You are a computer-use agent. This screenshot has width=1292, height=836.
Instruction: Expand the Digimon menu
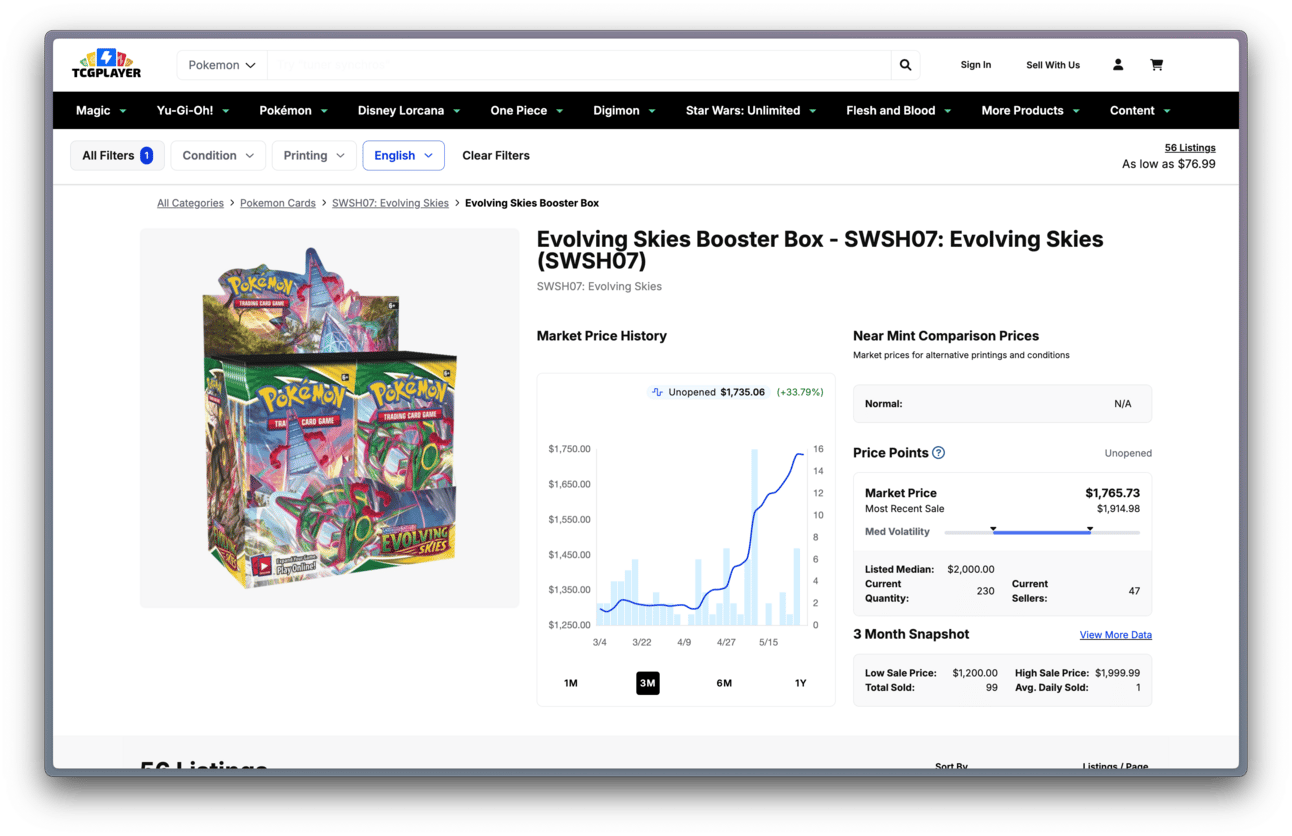pos(625,111)
